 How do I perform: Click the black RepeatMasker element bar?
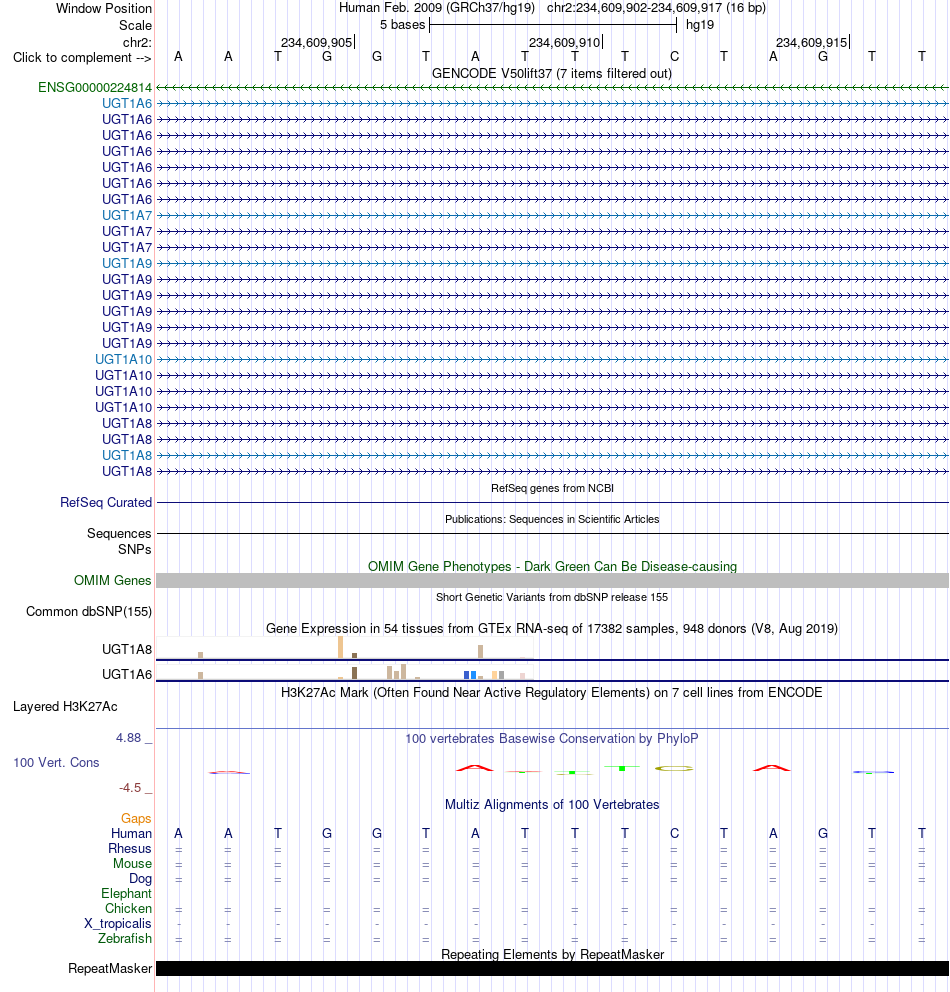click(552, 969)
